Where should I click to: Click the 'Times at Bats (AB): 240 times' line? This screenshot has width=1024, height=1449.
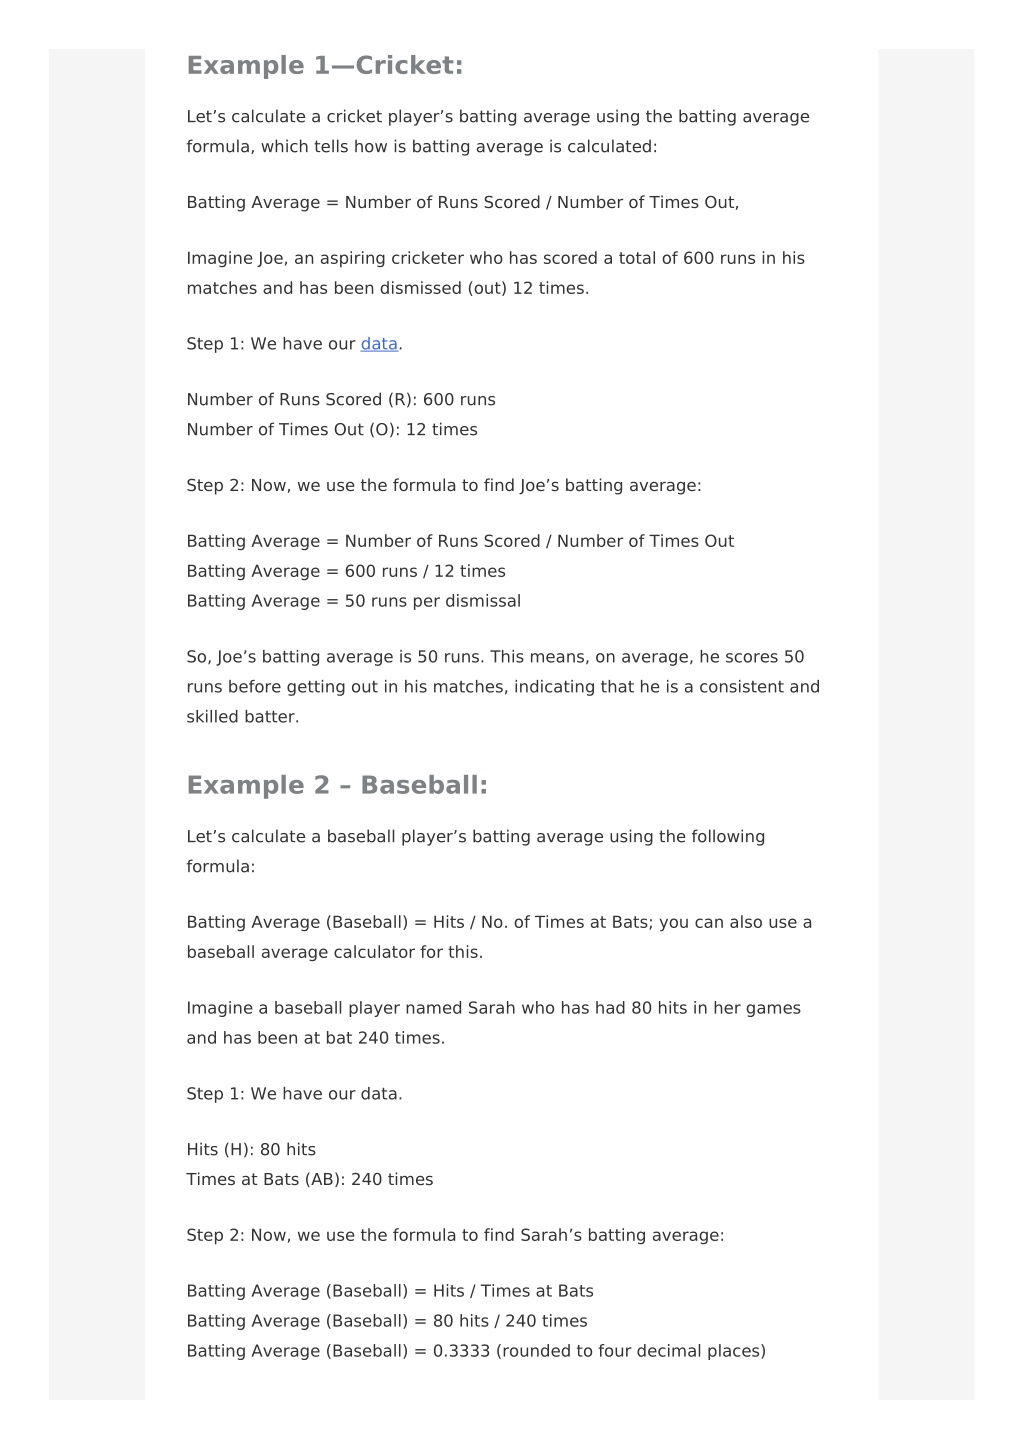point(310,1180)
